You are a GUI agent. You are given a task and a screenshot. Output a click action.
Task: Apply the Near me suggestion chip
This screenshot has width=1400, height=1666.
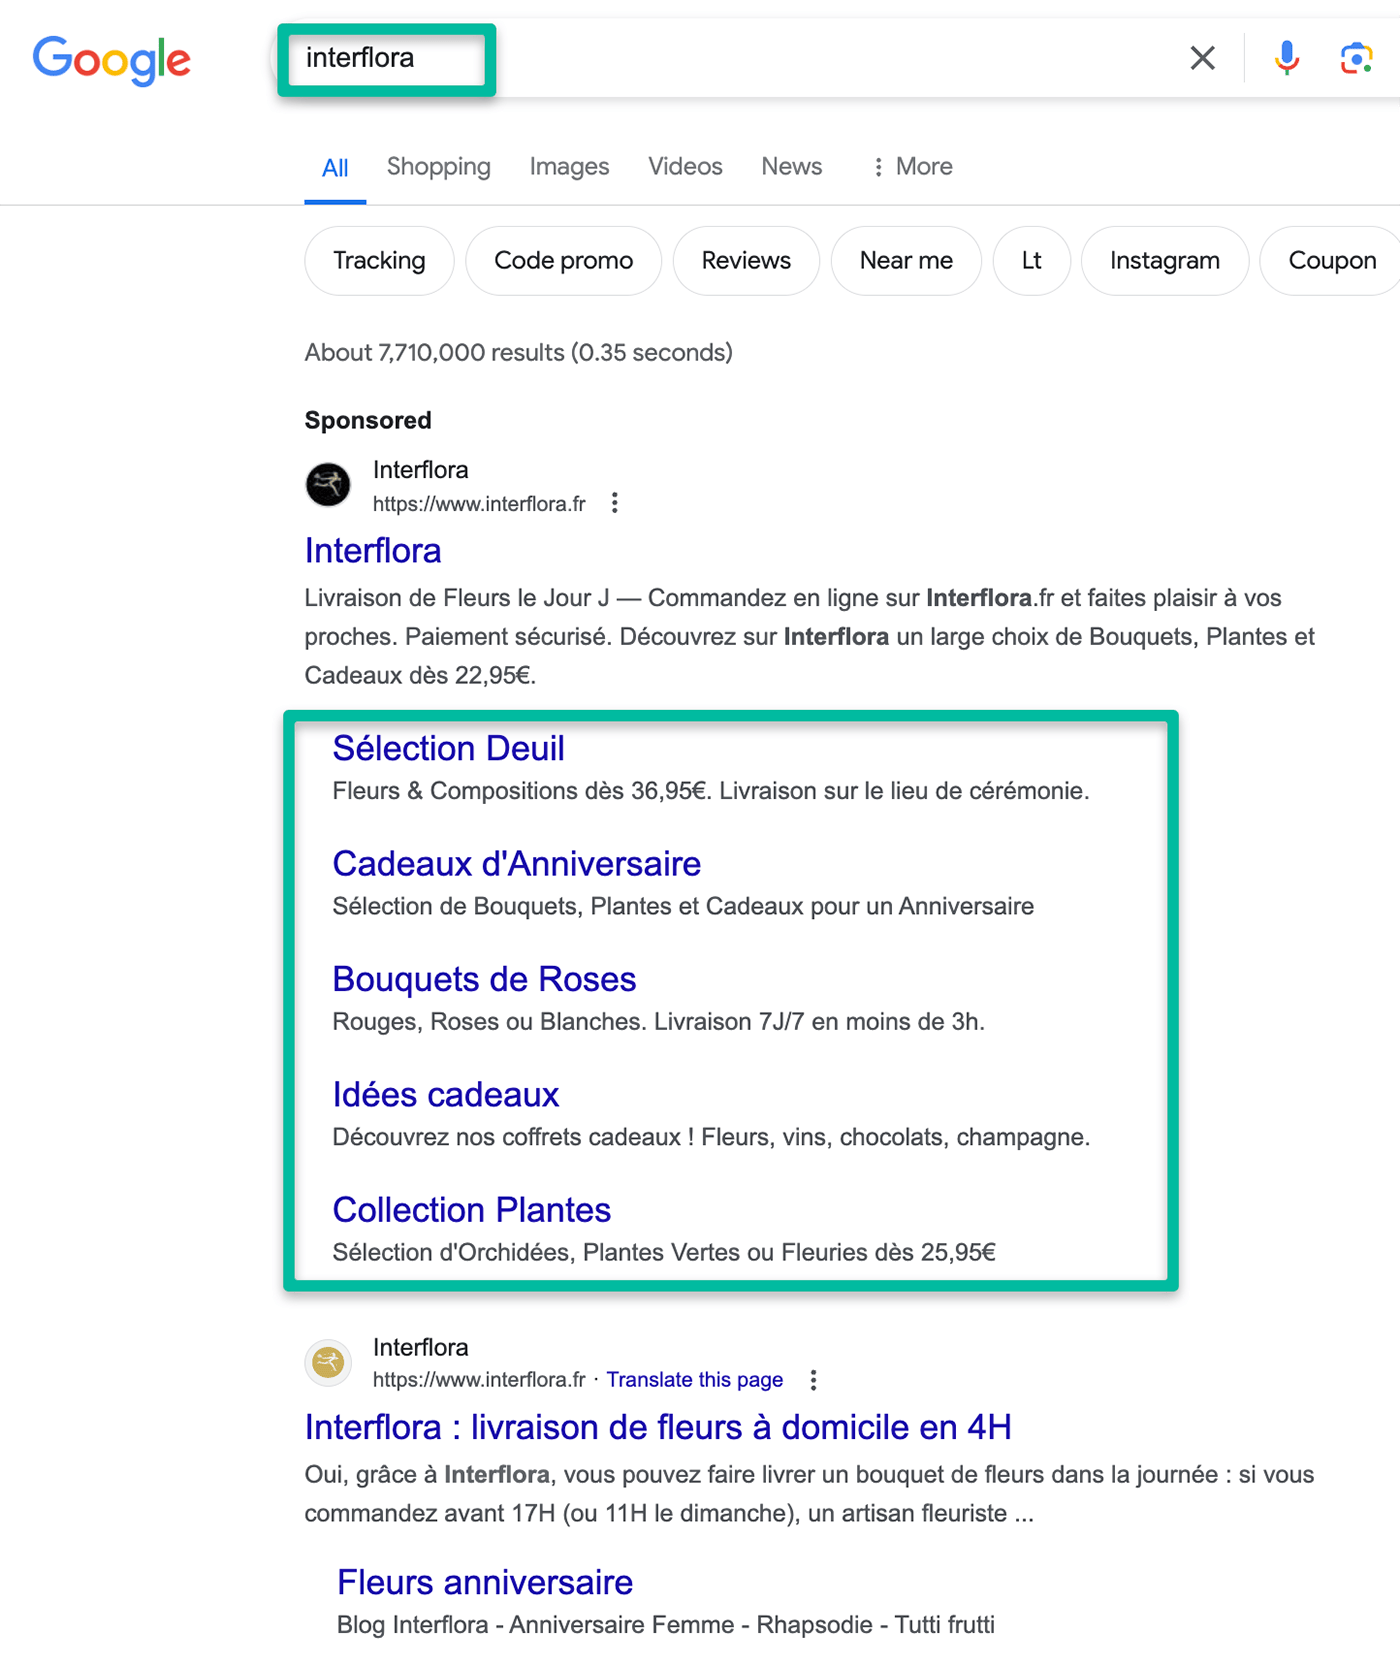(906, 261)
